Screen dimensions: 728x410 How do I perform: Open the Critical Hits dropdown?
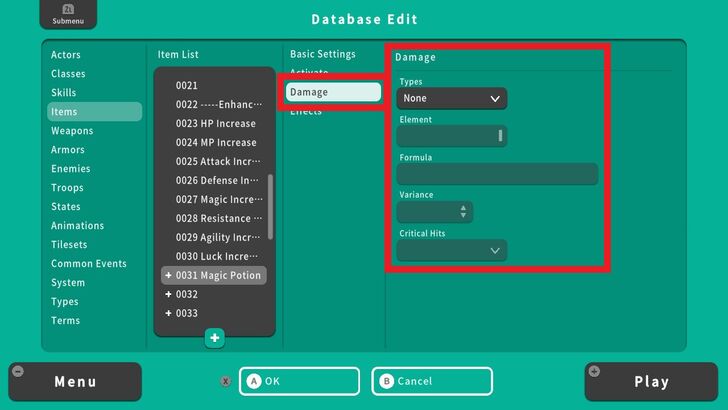(x=452, y=251)
